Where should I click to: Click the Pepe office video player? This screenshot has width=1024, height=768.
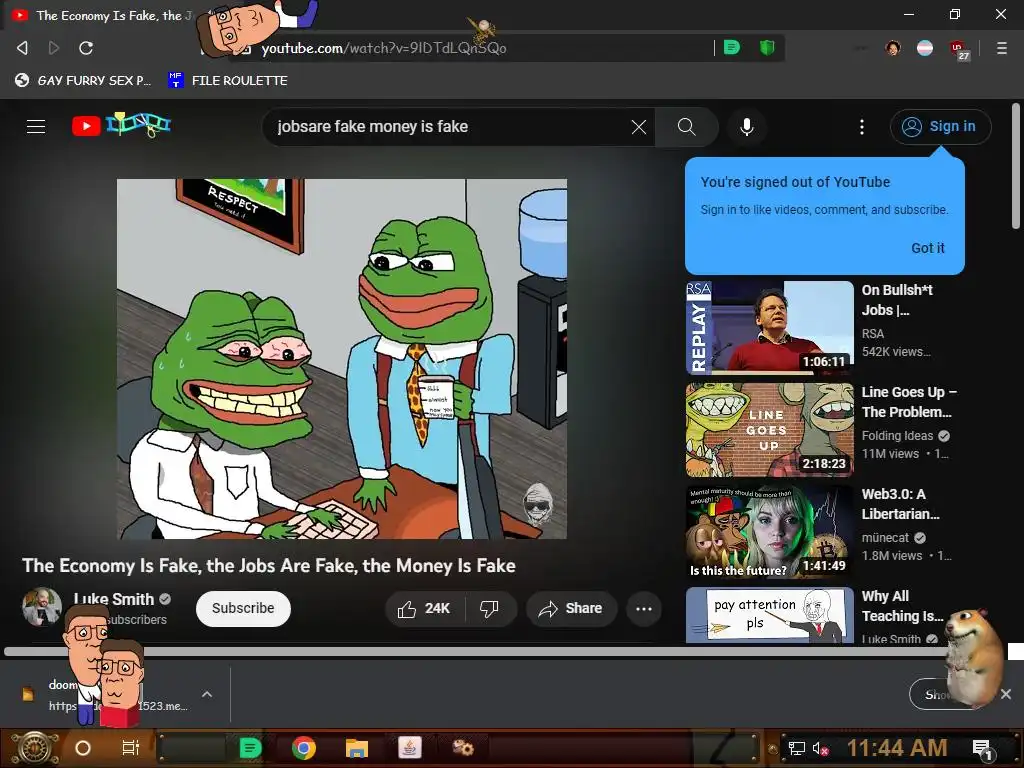342,359
